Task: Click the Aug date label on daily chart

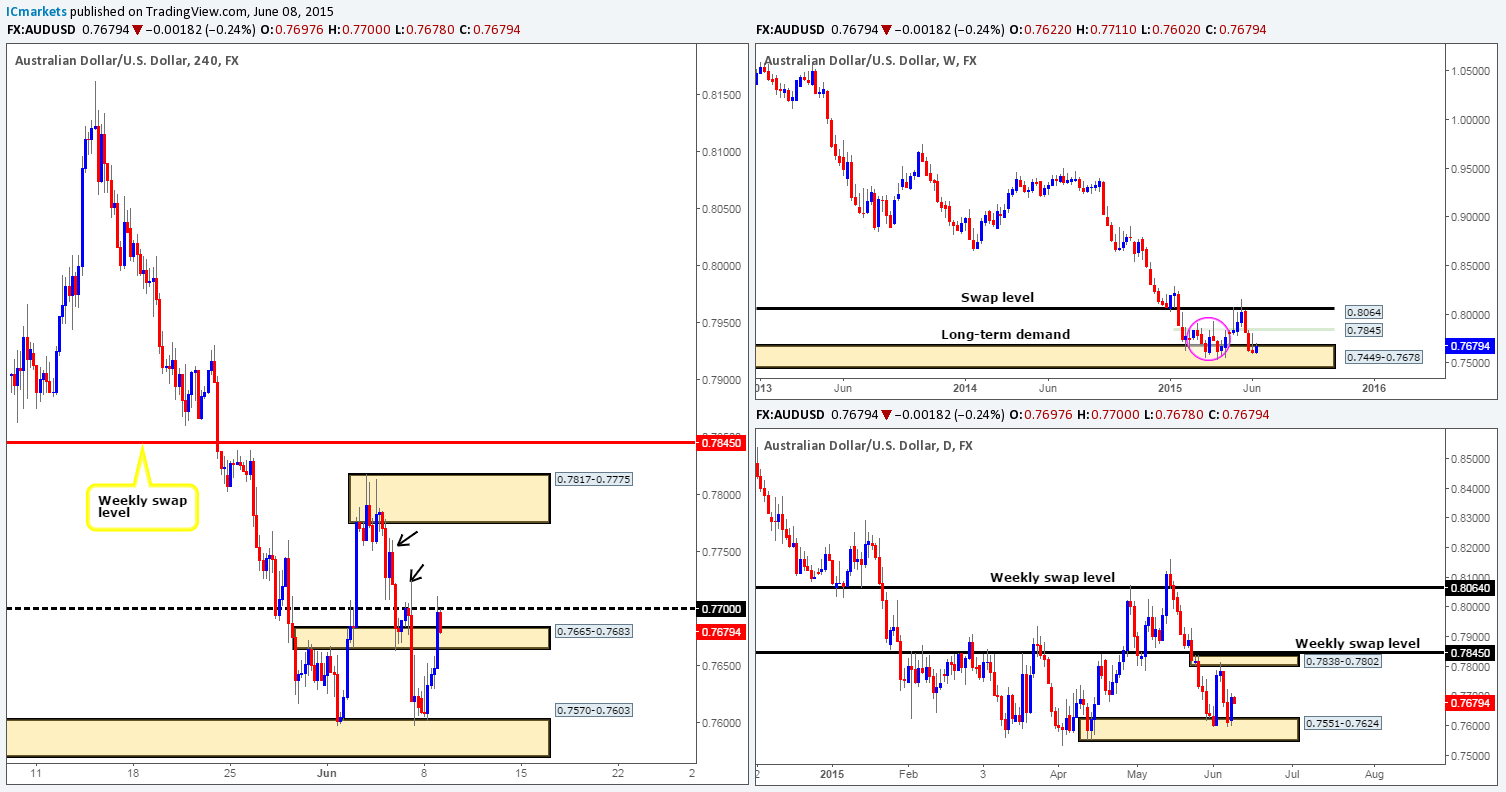Action: click(1374, 774)
